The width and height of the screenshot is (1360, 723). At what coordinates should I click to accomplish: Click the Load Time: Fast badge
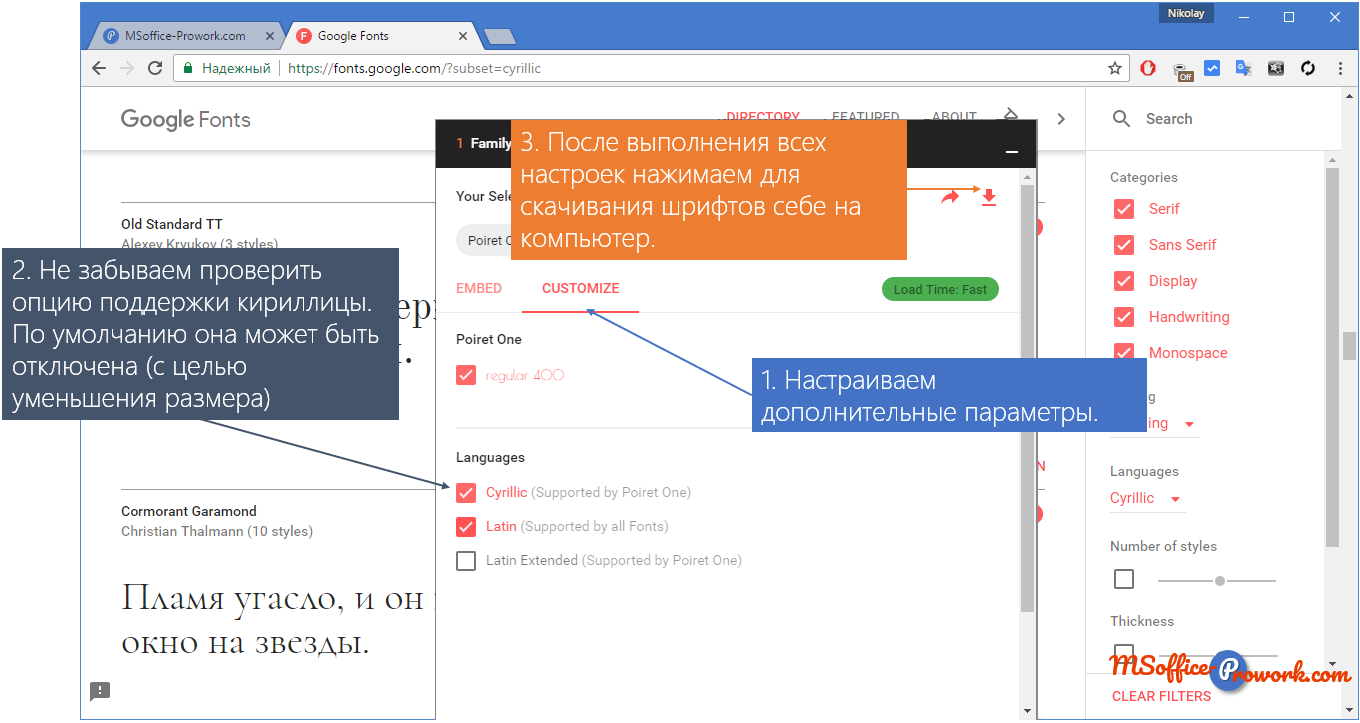[x=940, y=289]
